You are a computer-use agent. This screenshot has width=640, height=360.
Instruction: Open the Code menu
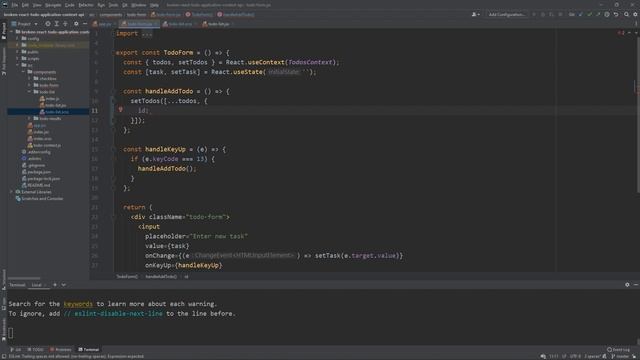[x=70, y=5]
